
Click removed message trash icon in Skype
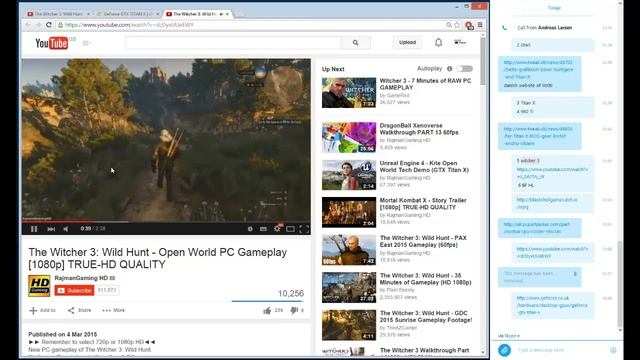pyautogui.click(x=575, y=274)
